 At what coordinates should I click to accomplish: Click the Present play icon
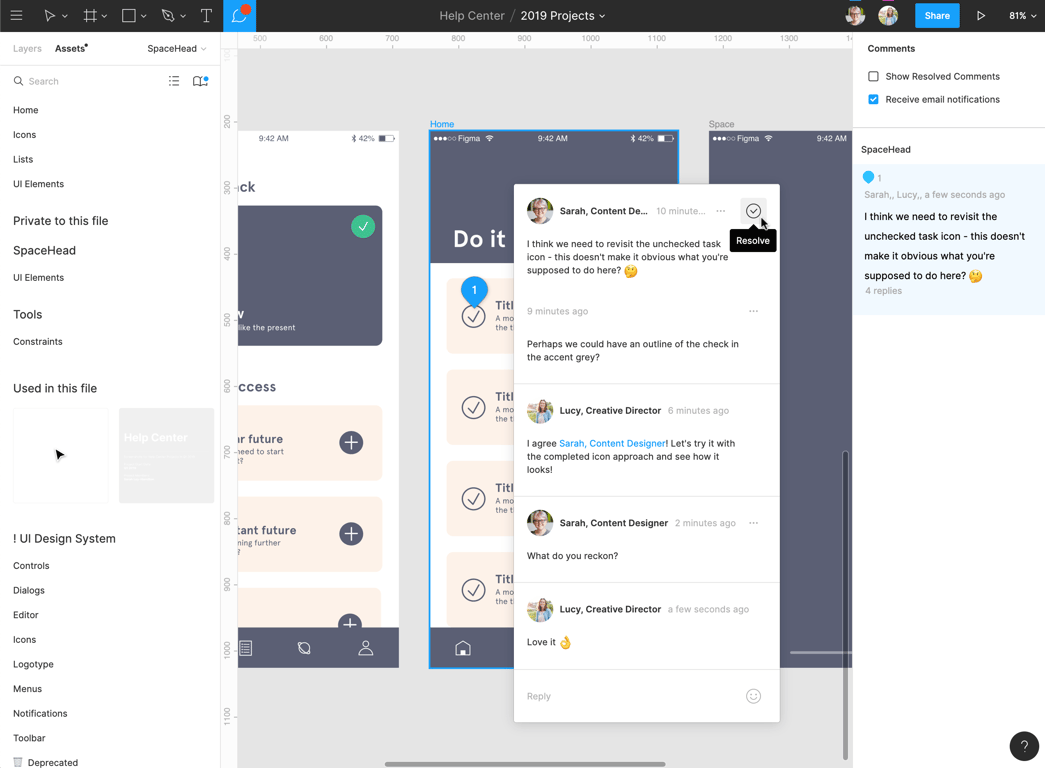tap(981, 16)
